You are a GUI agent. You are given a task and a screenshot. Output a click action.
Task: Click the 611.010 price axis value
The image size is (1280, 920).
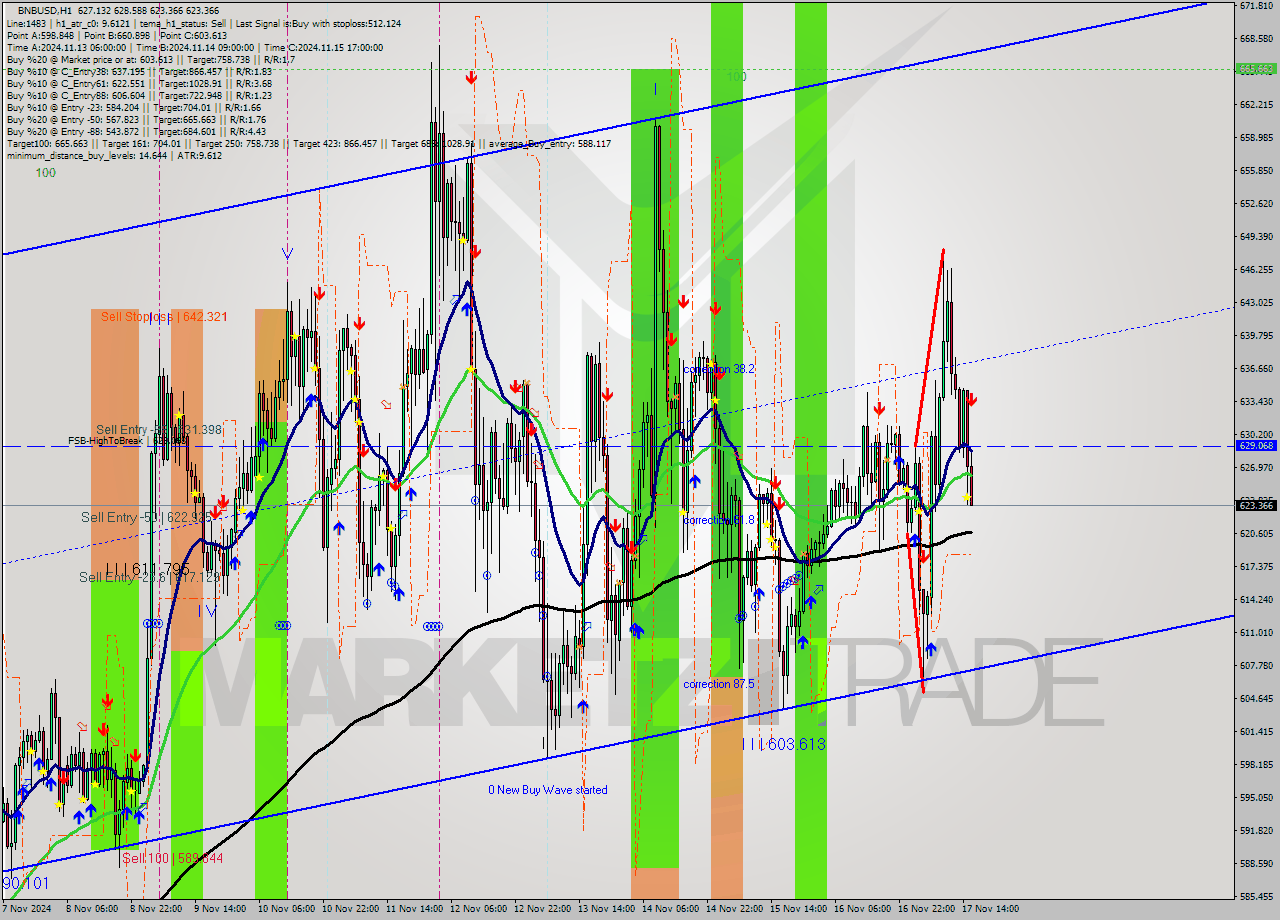point(1256,633)
